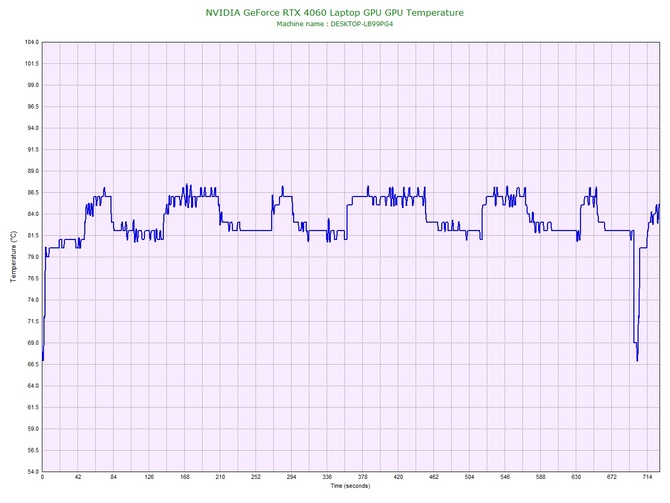Click the 66.5 y-axis value
Screen dimensions: 670x503
pos(32,365)
